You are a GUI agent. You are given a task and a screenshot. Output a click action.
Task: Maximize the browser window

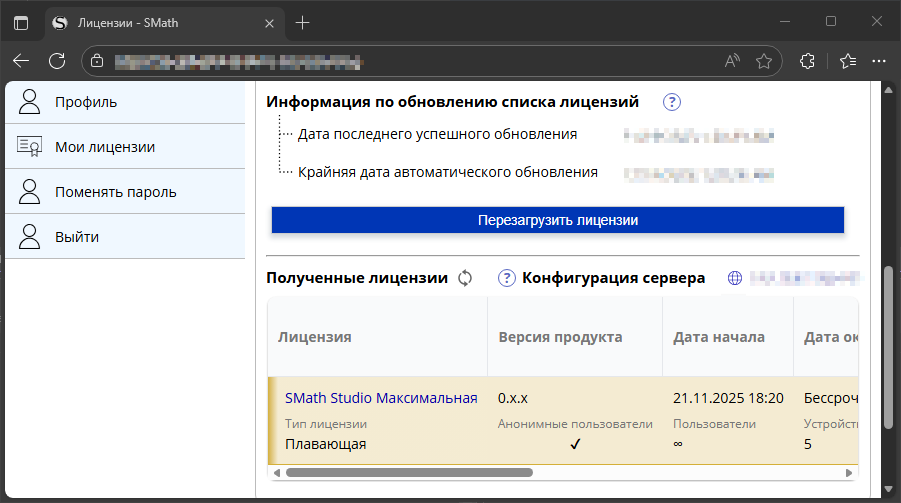pos(831,22)
